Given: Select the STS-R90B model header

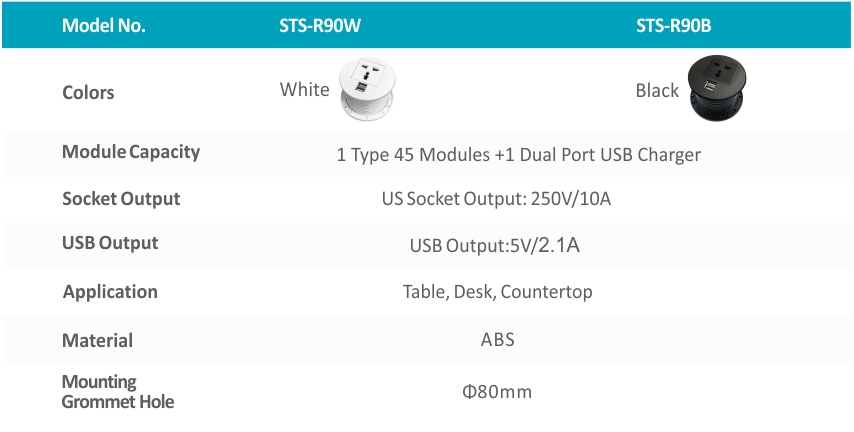Looking at the screenshot, I should pyautogui.click(x=673, y=26).
